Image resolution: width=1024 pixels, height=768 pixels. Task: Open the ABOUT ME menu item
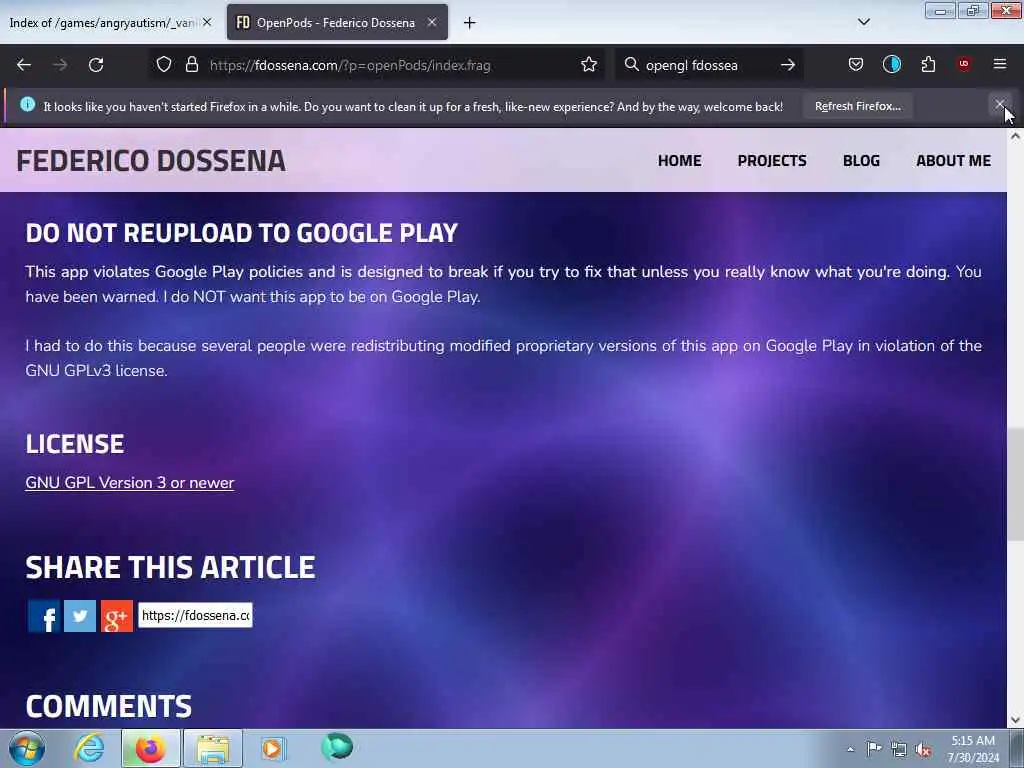coord(953,161)
